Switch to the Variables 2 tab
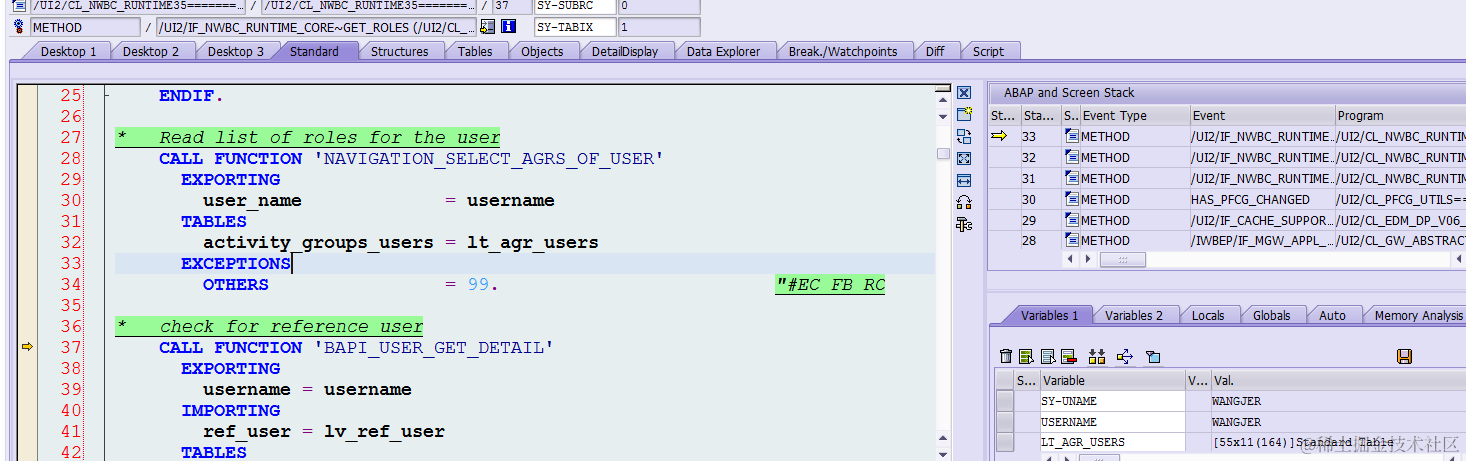 1134,315
